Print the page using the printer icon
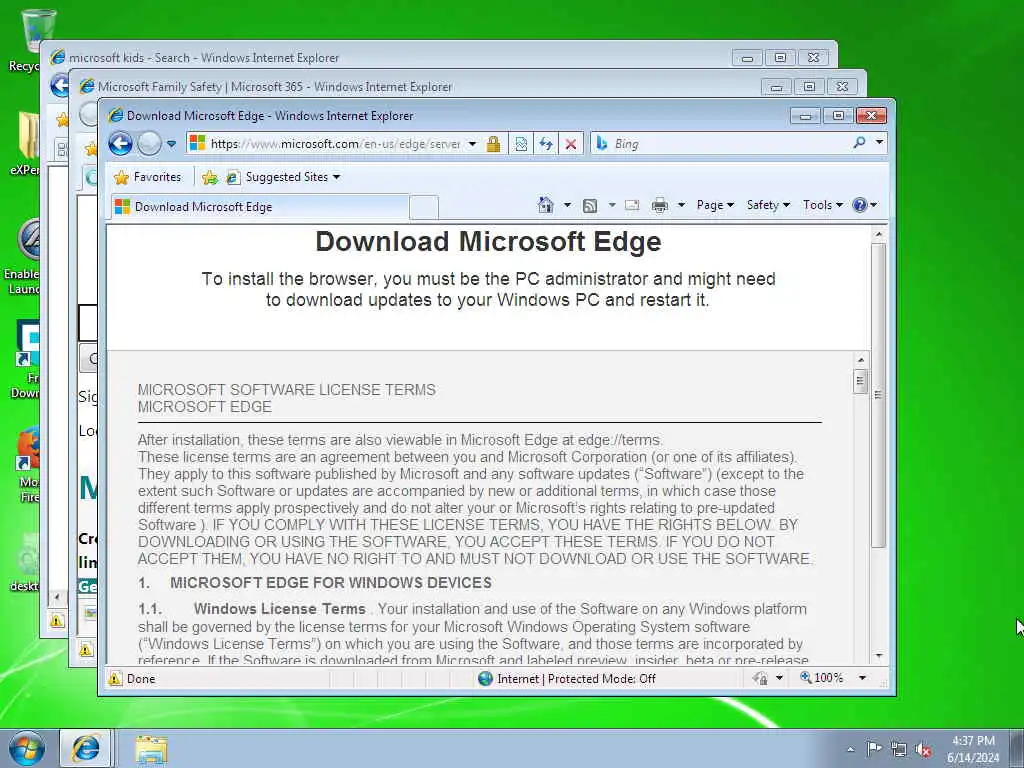Viewport: 1024px width, 768px height. coord(660,206)
